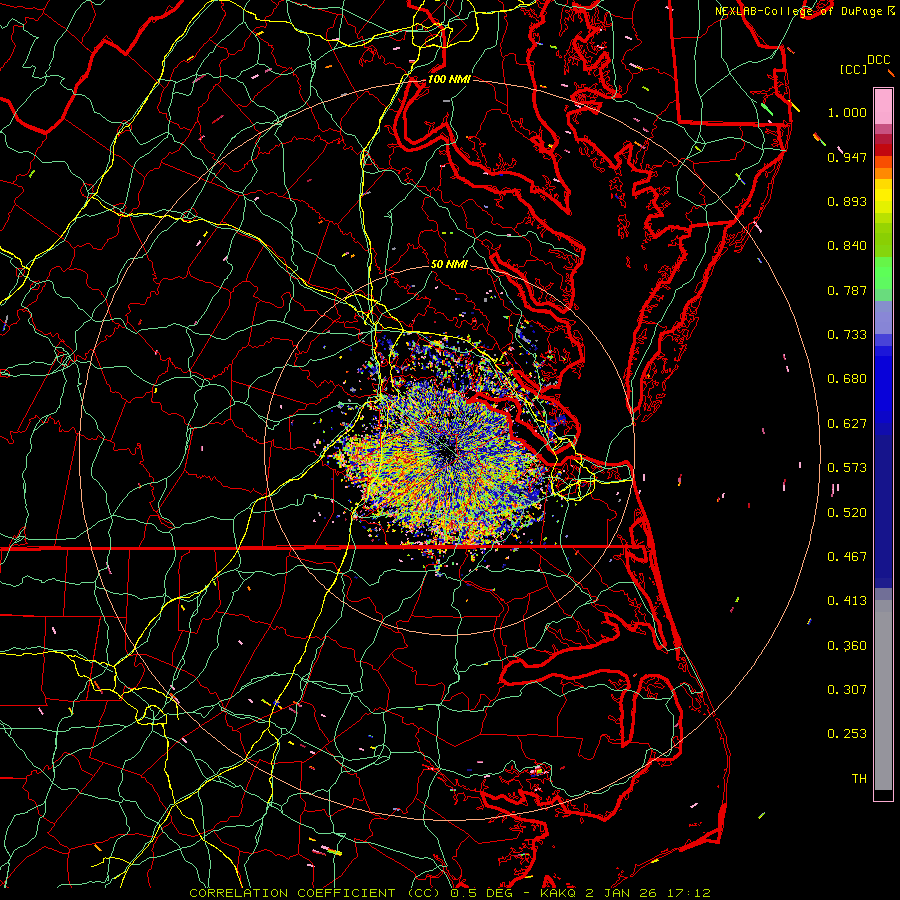Click the 0.787 scale value
Image resolution: width=900 pixels, height=900 pixels.
[x=847, y=290]
